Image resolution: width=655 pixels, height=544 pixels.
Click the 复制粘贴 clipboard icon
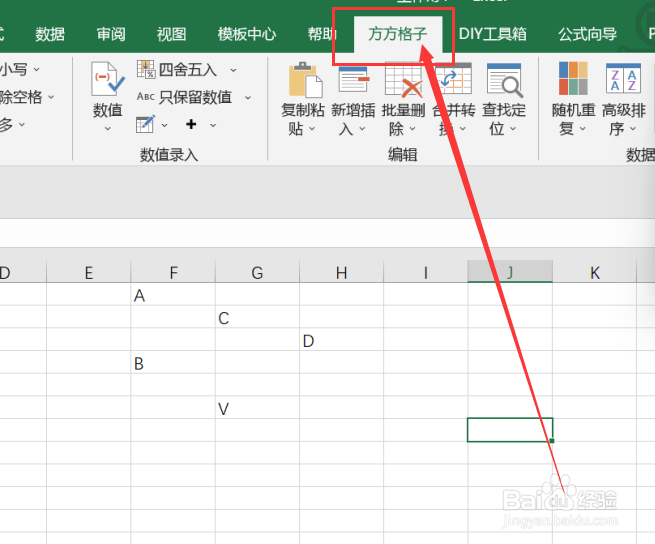(305, 79)
